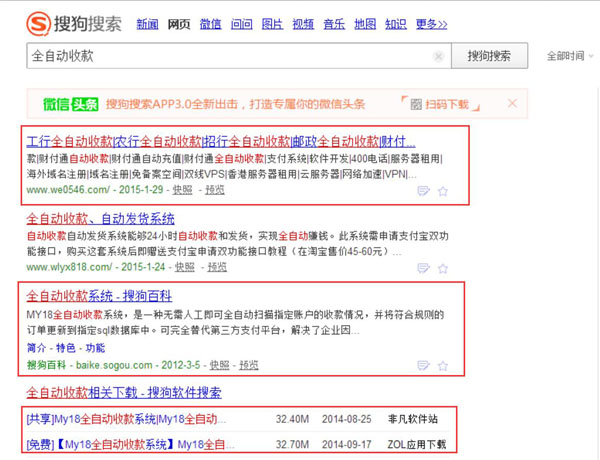Open the 全部时间 time filter dropdown

pyautogui.click(x=570, y=56)
